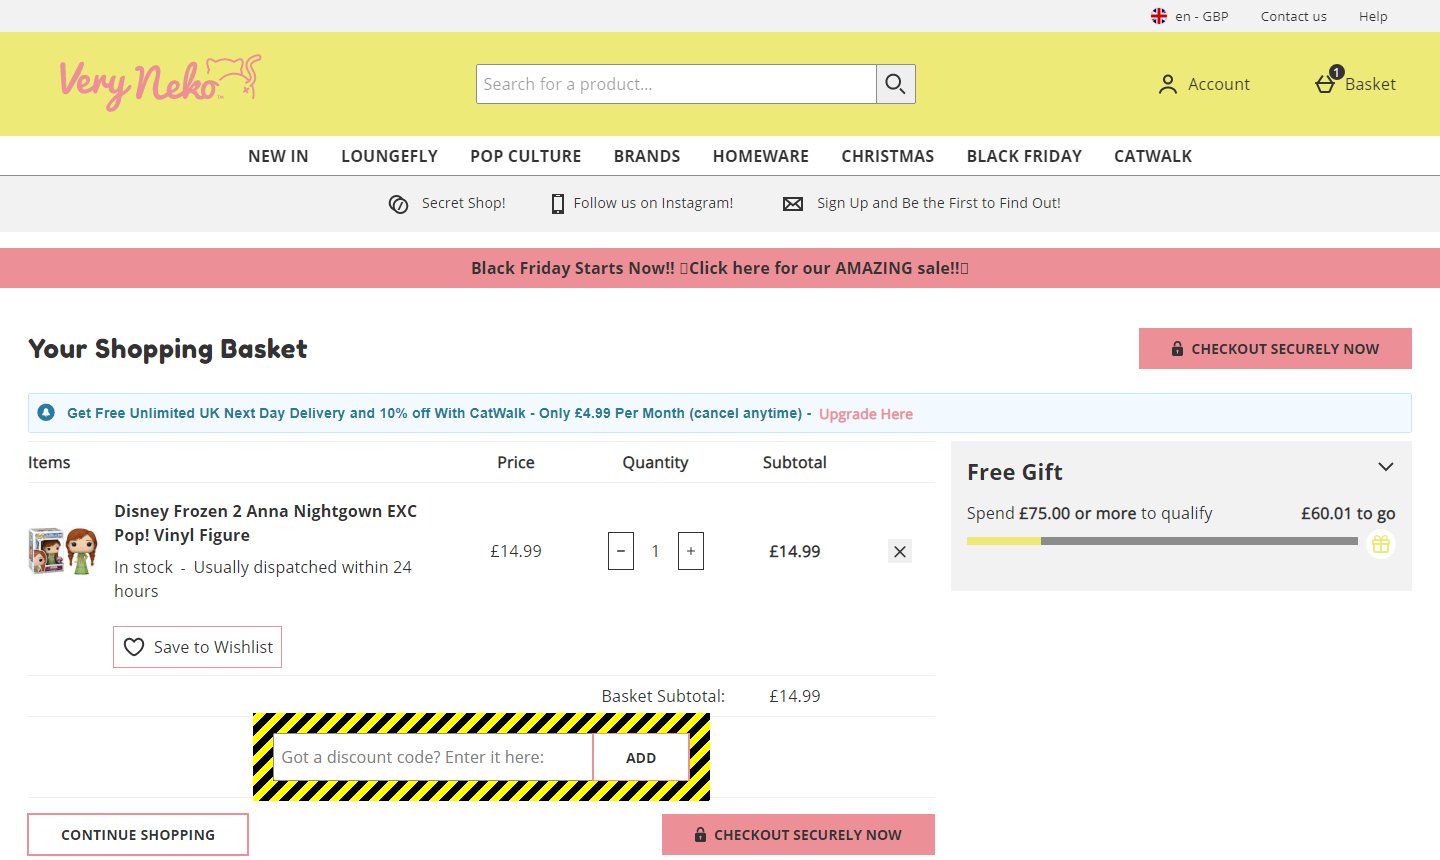Open Disney Frozen 2 Anna Nightgown product title
This screenshot has height=860, width=1440.
click(x=265, y=523)
